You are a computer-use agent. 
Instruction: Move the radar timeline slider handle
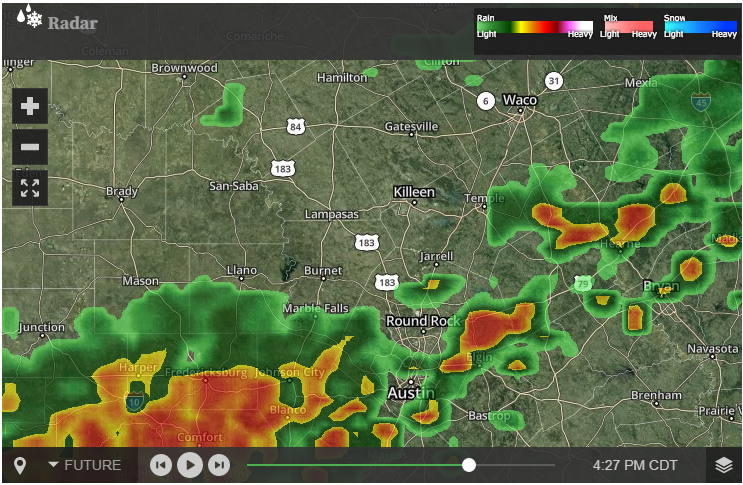click(469, 465)
